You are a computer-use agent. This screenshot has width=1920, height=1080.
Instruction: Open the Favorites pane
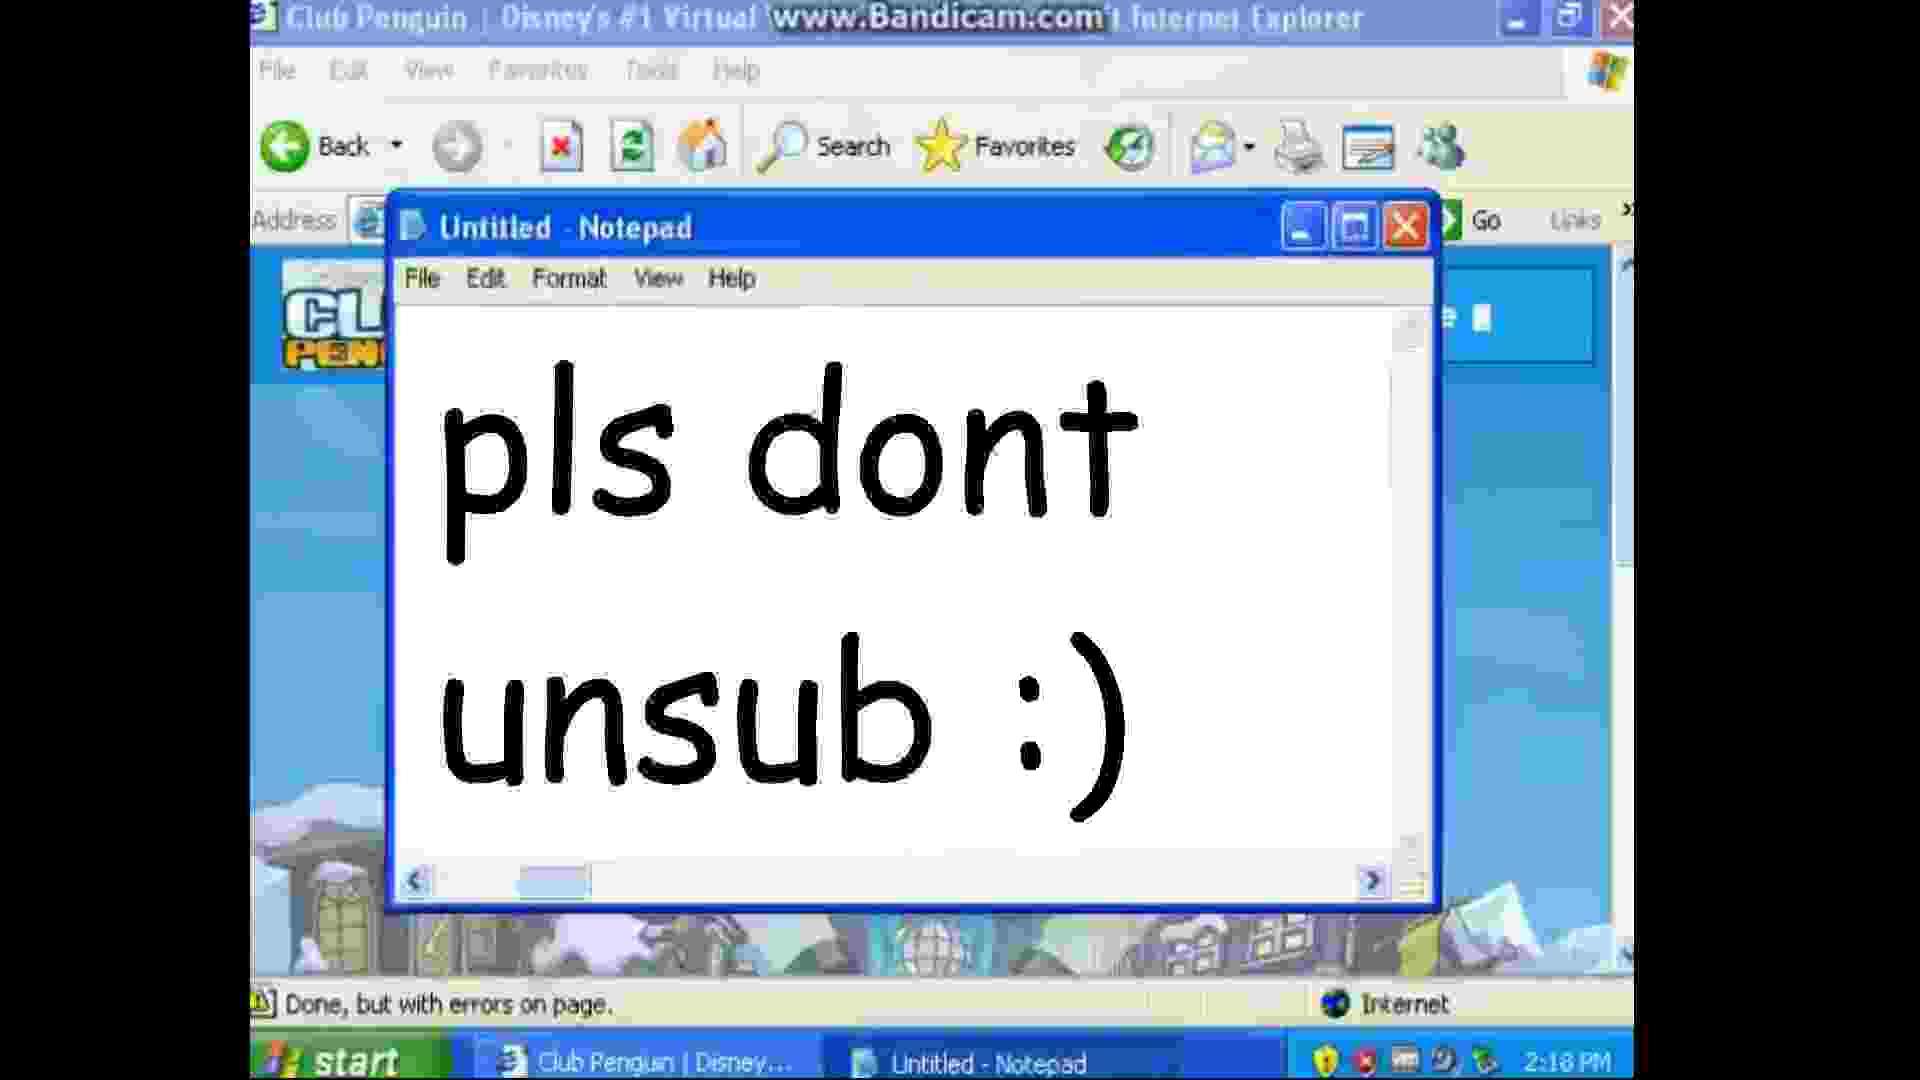point(995,147)
